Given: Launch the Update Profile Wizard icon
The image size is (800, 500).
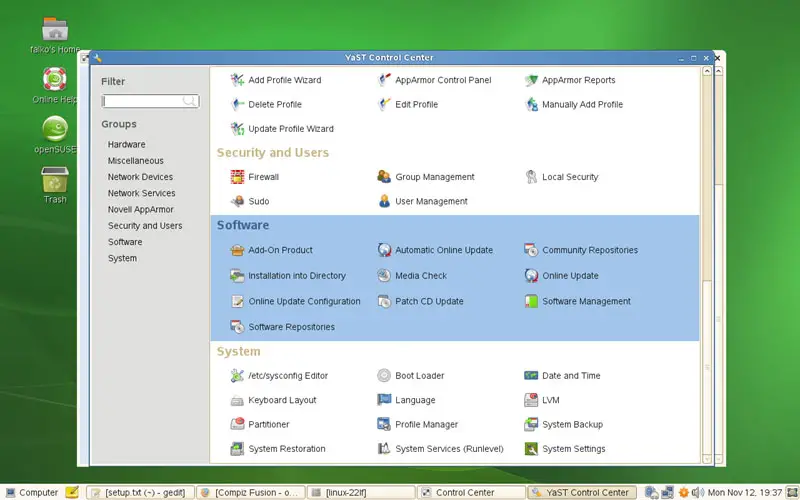Looking at the screenshot, I should click(x=237, y=129).
